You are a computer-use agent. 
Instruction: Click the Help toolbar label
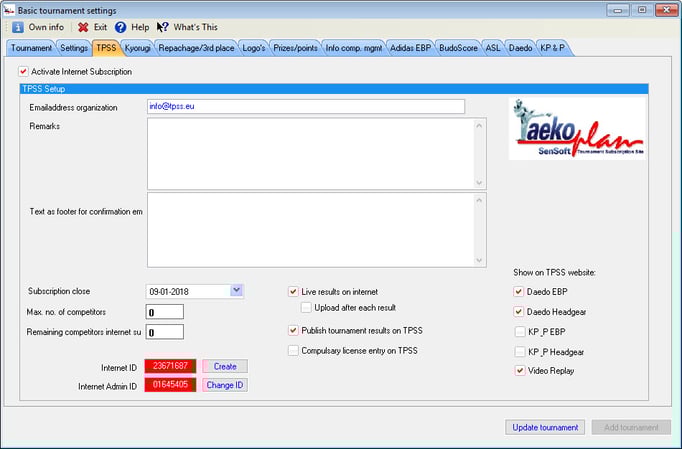click(140, 27)
